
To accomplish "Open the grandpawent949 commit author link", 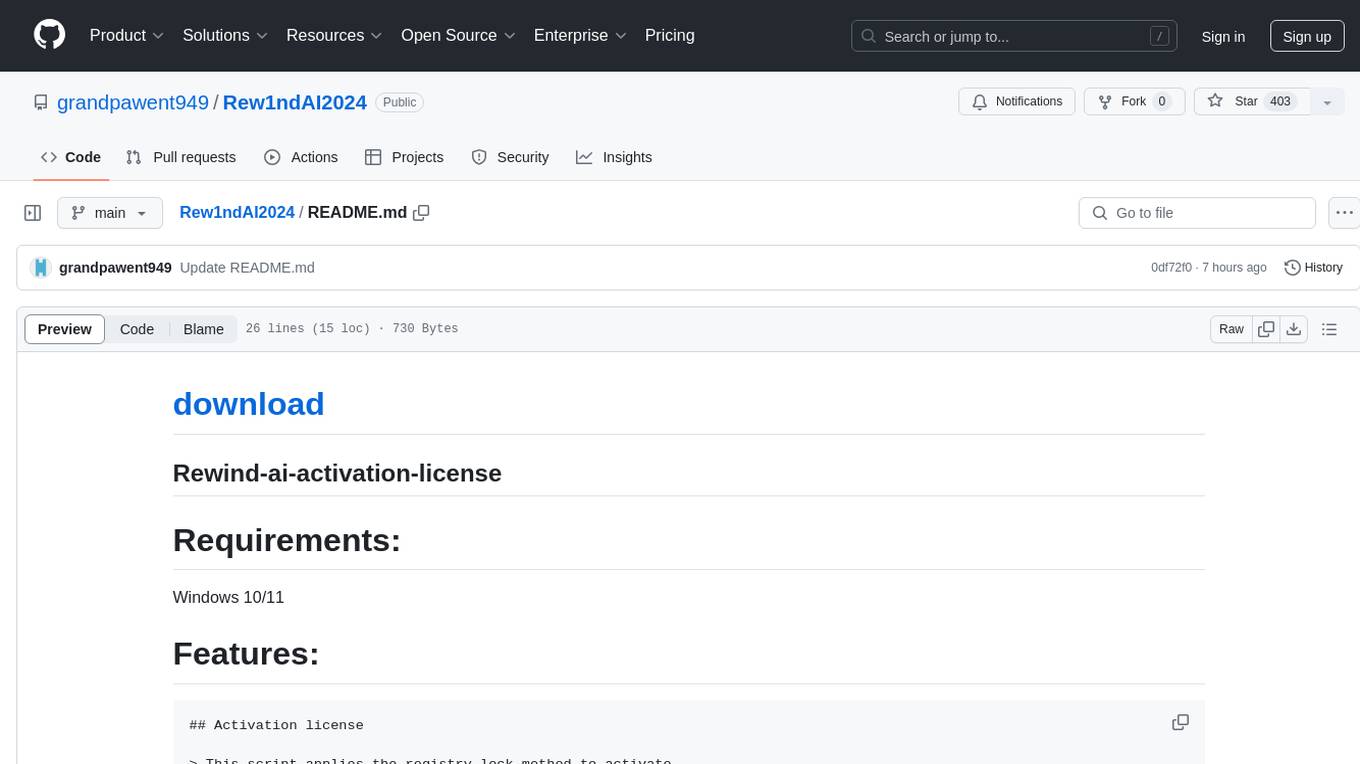I will point(115,267).
